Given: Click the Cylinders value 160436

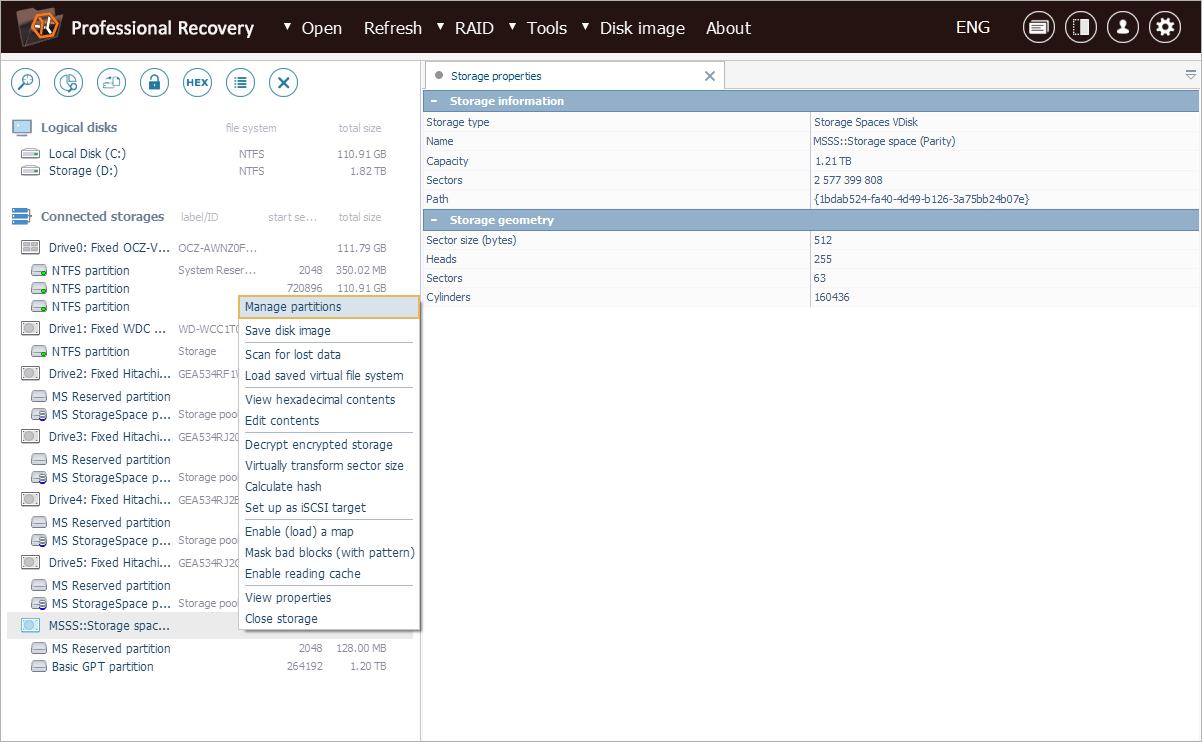Looking at the screenshot, I should pos(832,297).
